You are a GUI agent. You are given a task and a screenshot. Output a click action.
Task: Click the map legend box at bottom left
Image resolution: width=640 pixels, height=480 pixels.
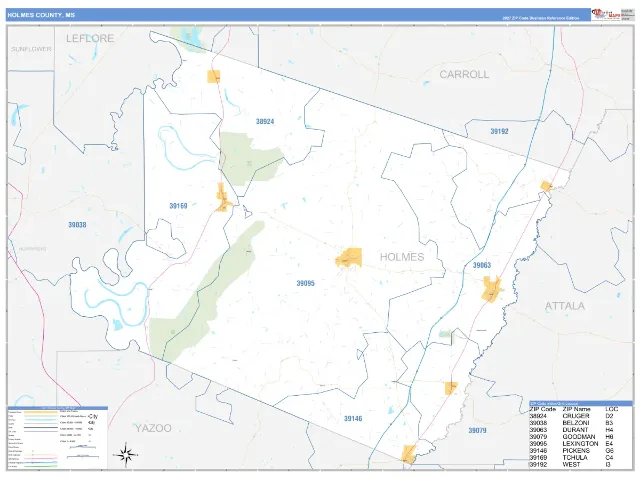click(58, 437)
